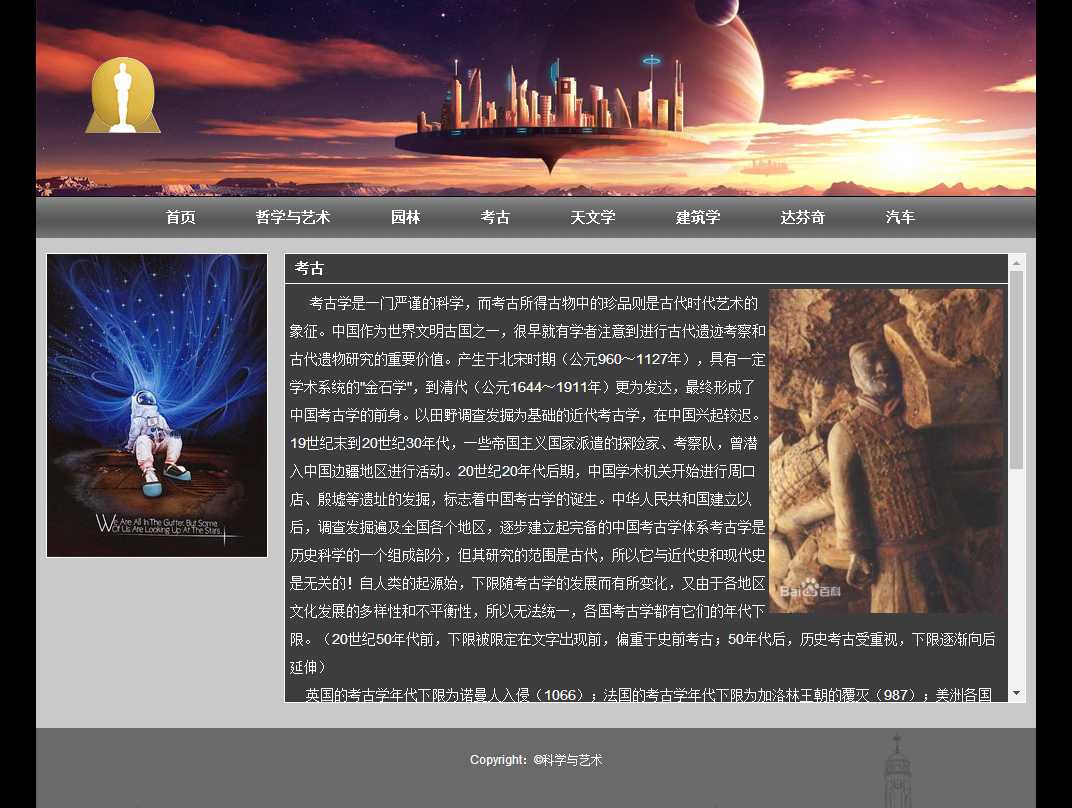This screenshot has width=1072, height=808.
Task: Click the astronaut poster image on the left
Action: (157, 405)
